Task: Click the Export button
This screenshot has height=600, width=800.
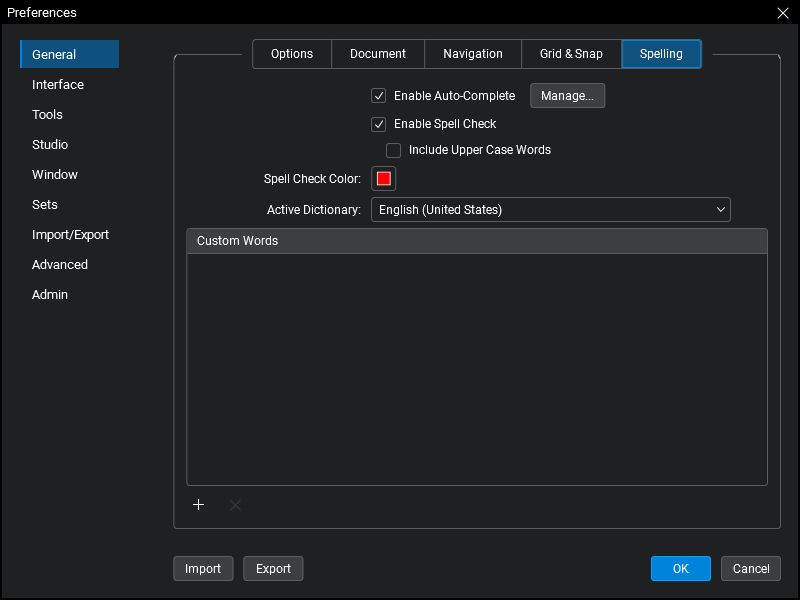Action: (273, 569)
